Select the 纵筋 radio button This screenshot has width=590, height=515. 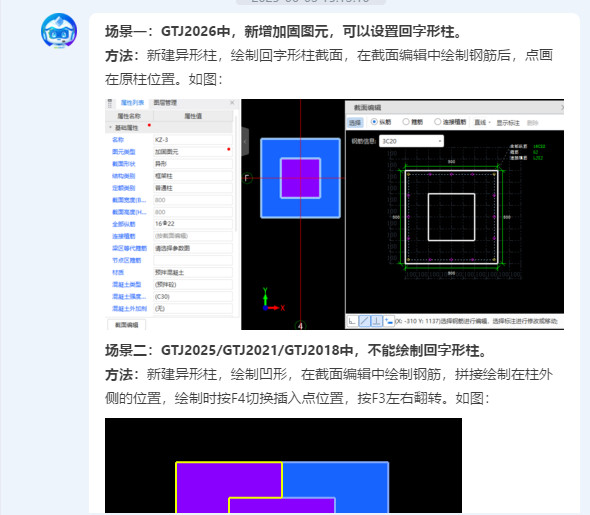tap(381, 122)
